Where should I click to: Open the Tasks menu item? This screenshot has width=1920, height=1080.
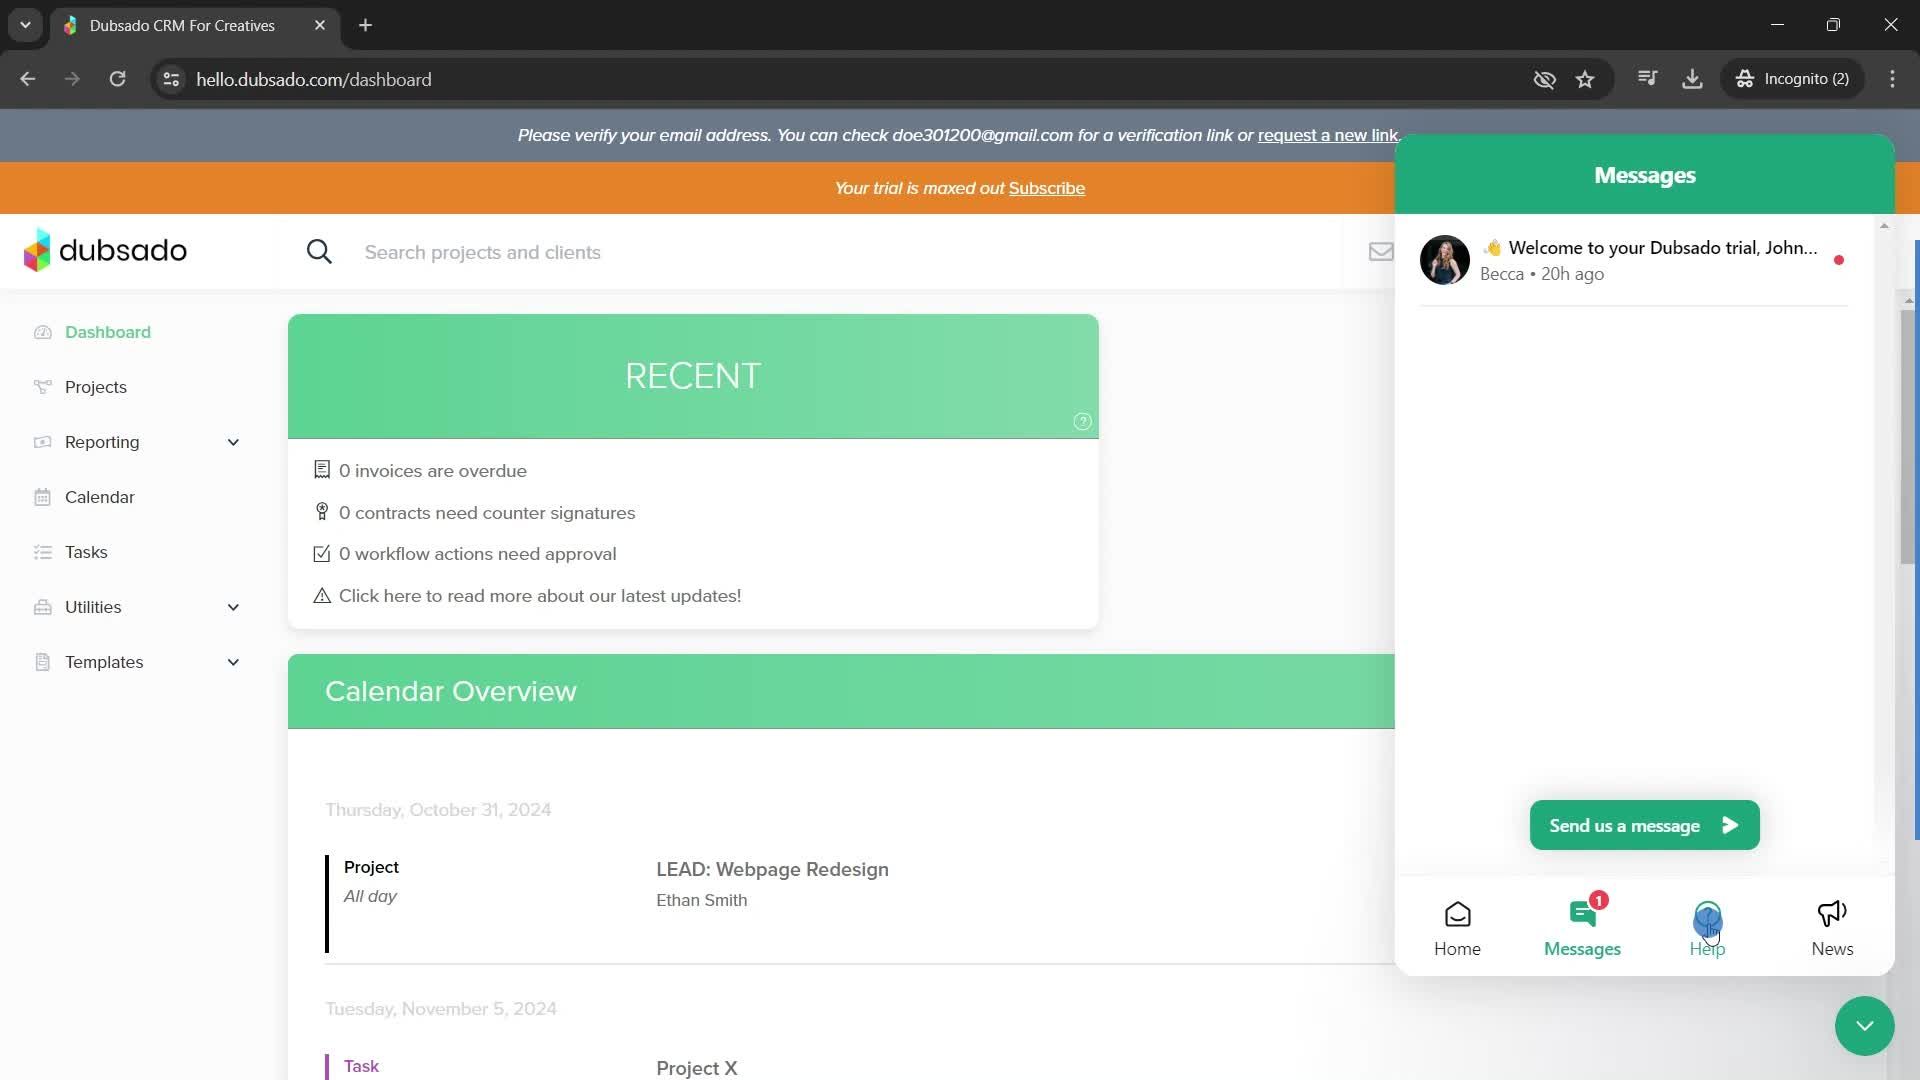click(86, 552)
